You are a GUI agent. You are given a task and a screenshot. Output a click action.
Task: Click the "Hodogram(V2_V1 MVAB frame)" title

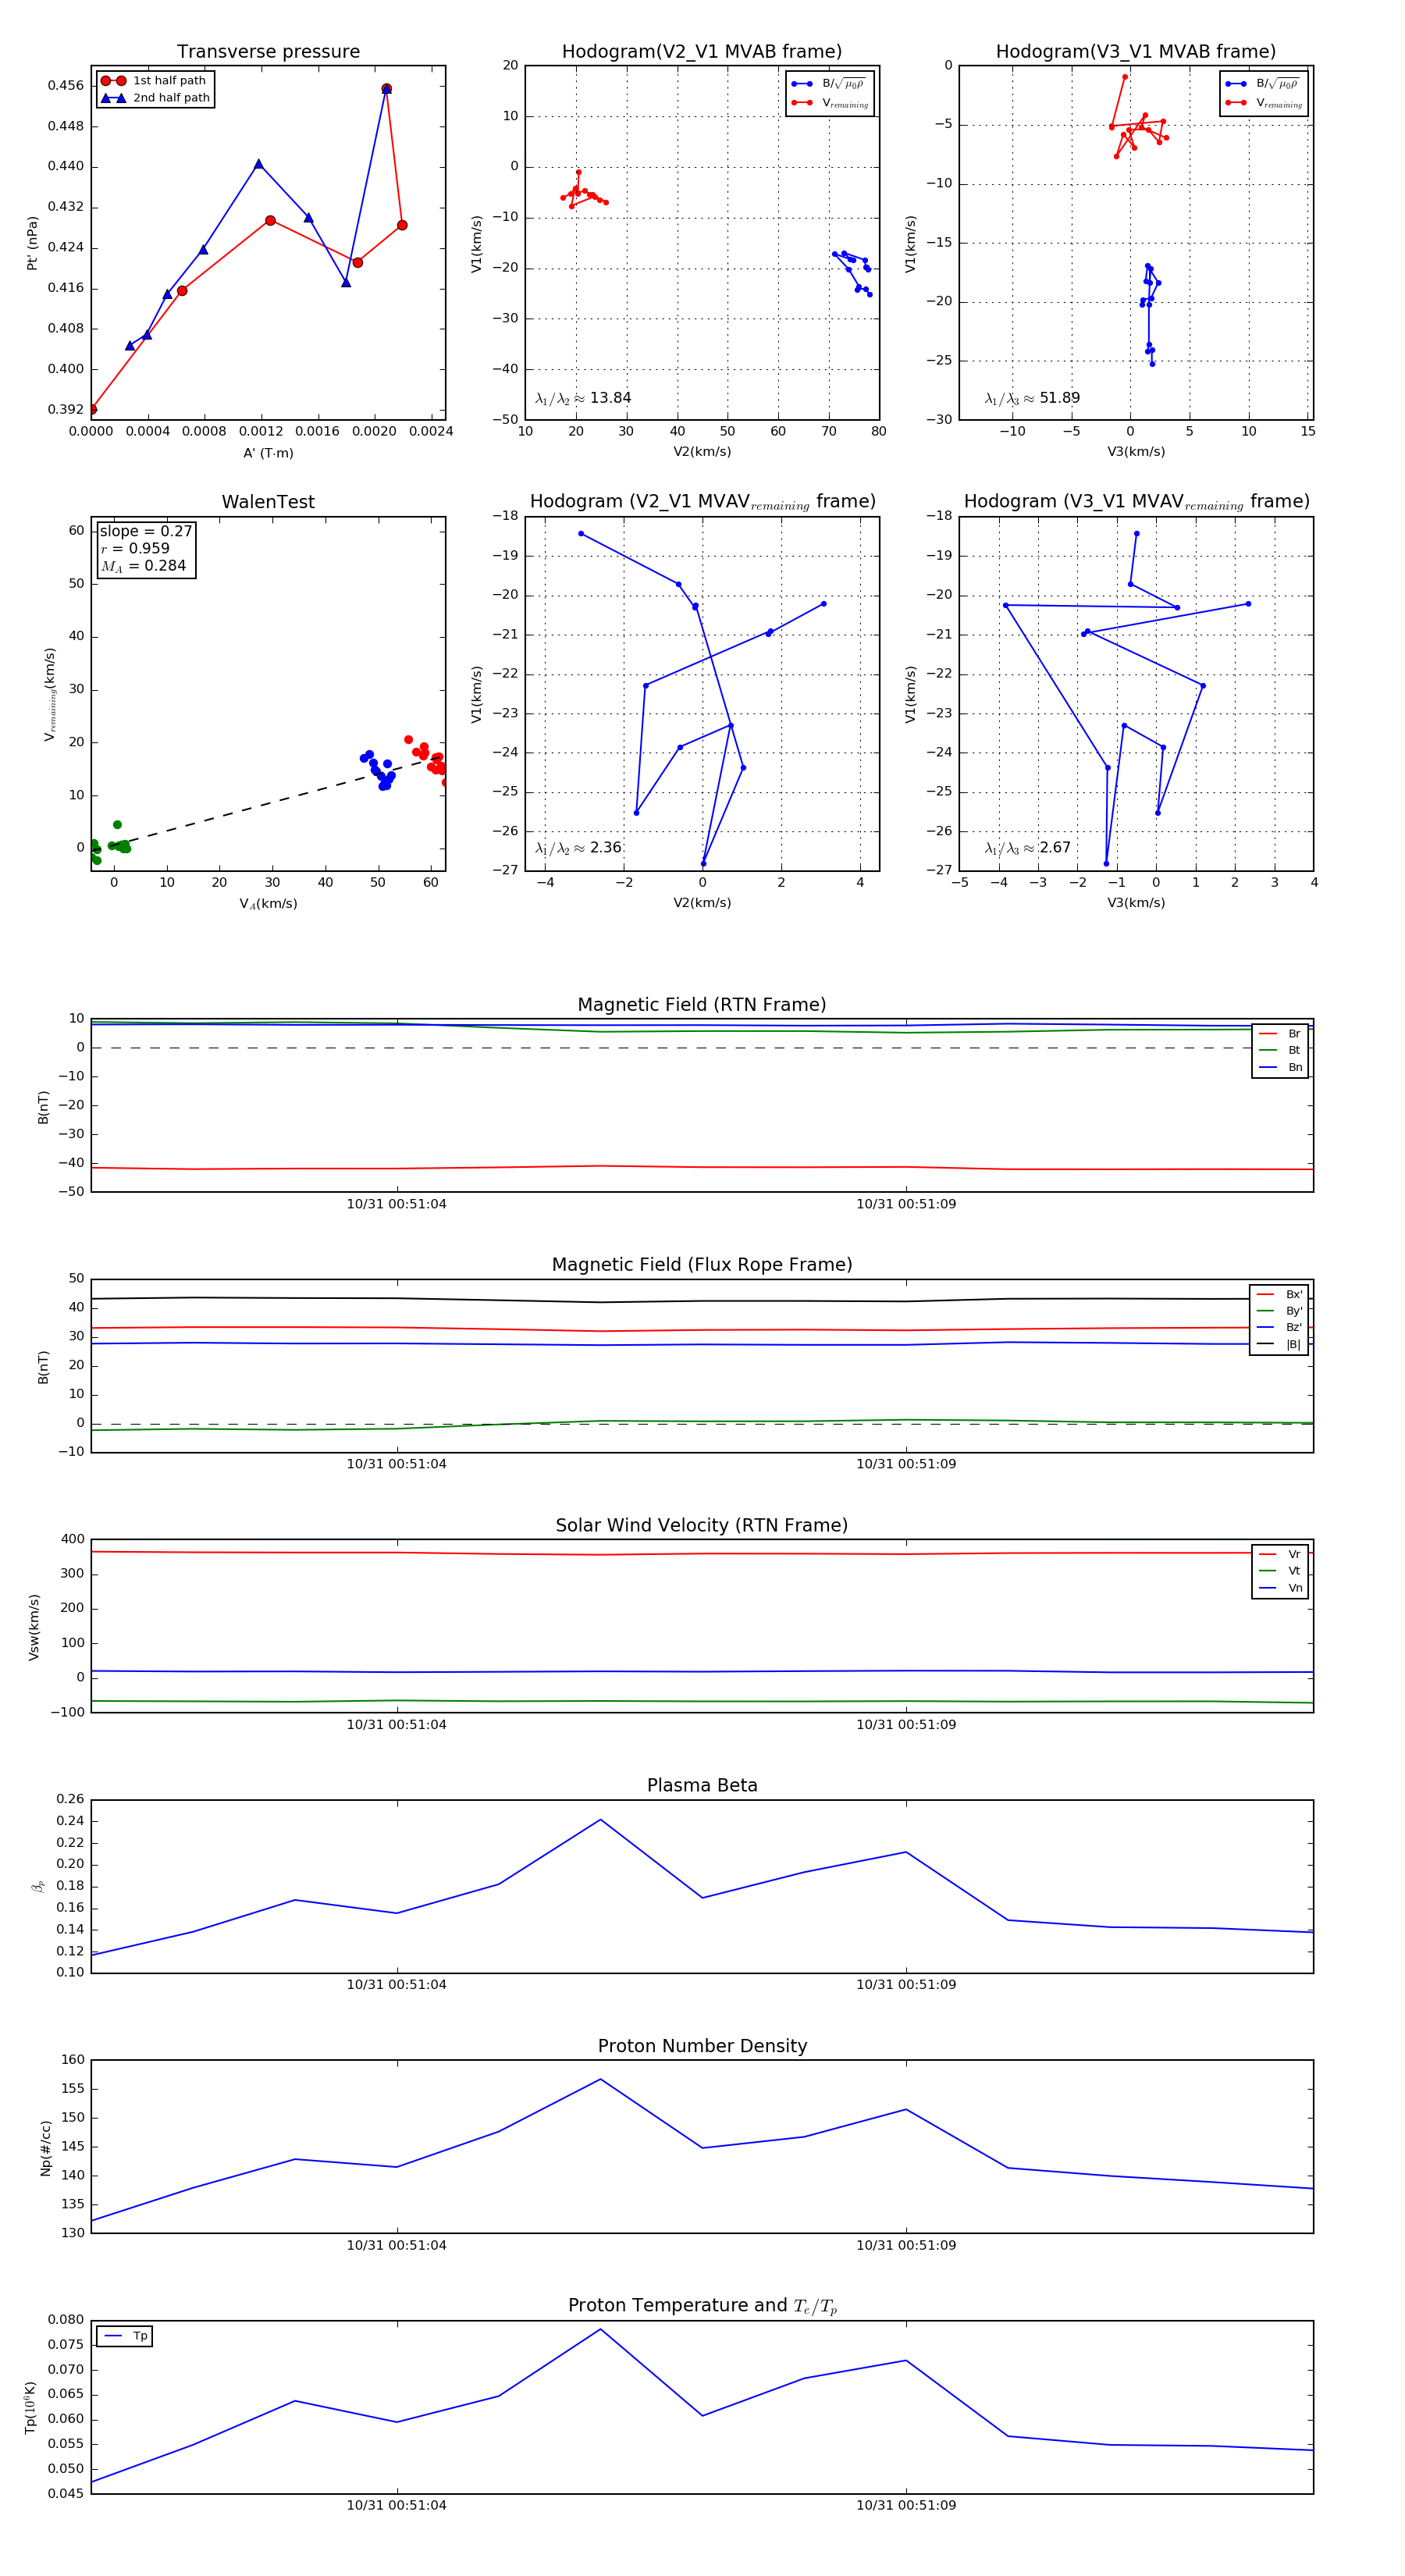pos(702,51)
